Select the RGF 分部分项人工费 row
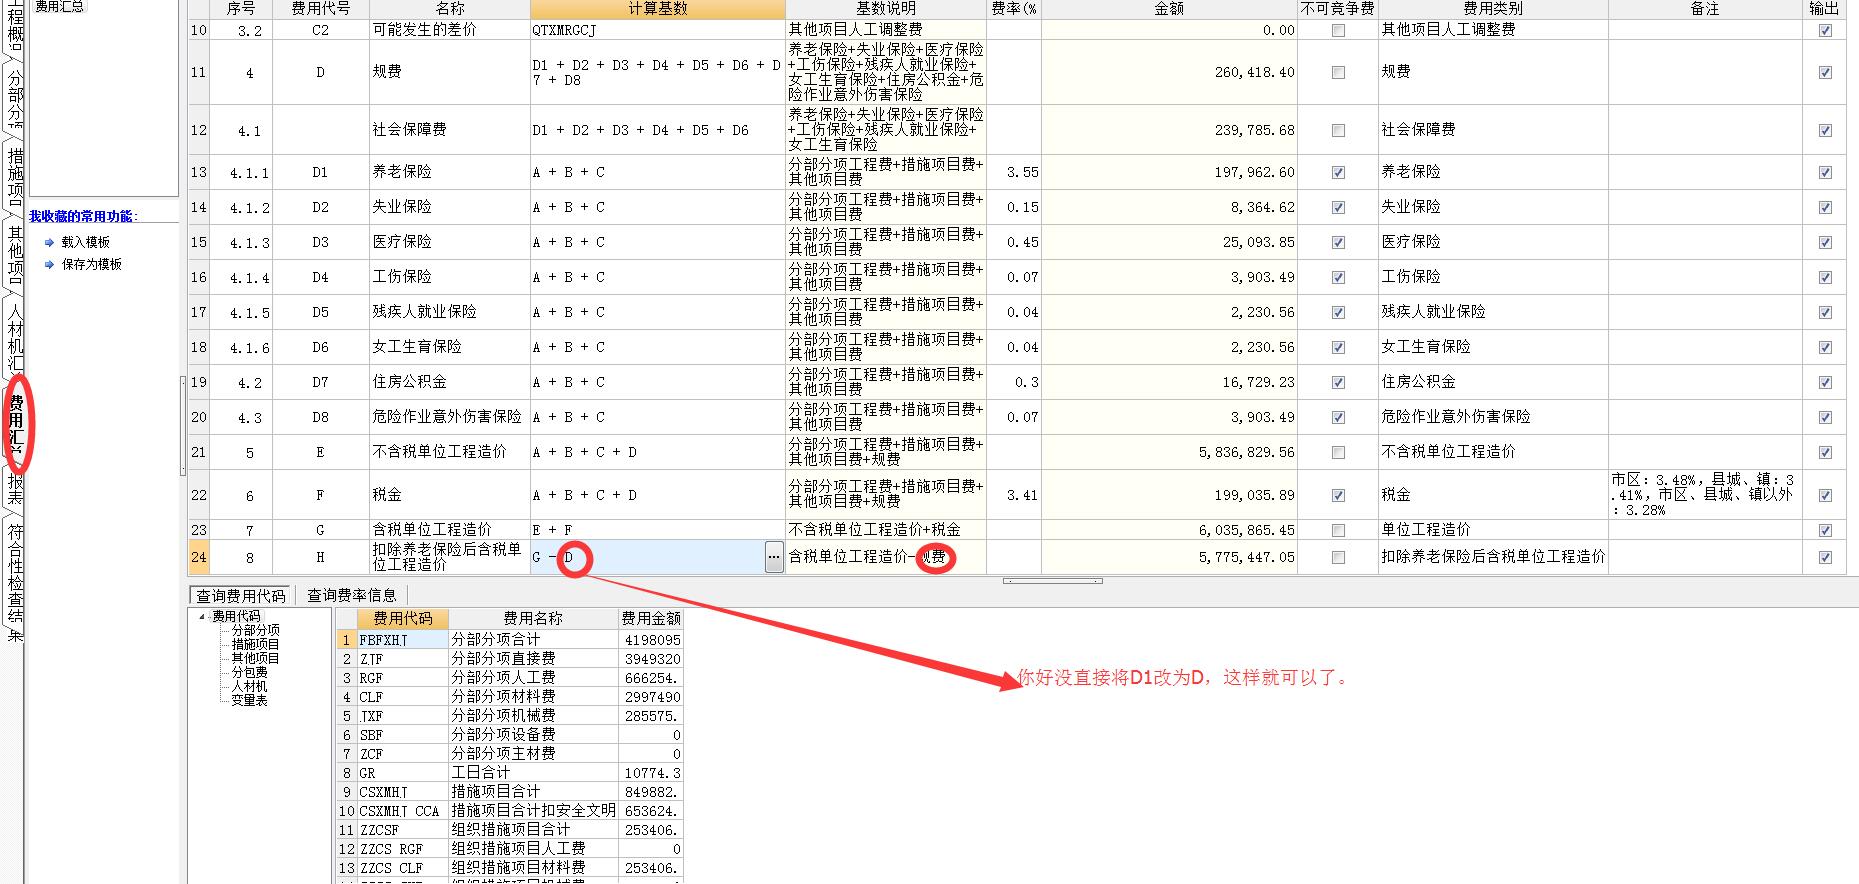Viewport: 1859px width, 884px height. 510,678
